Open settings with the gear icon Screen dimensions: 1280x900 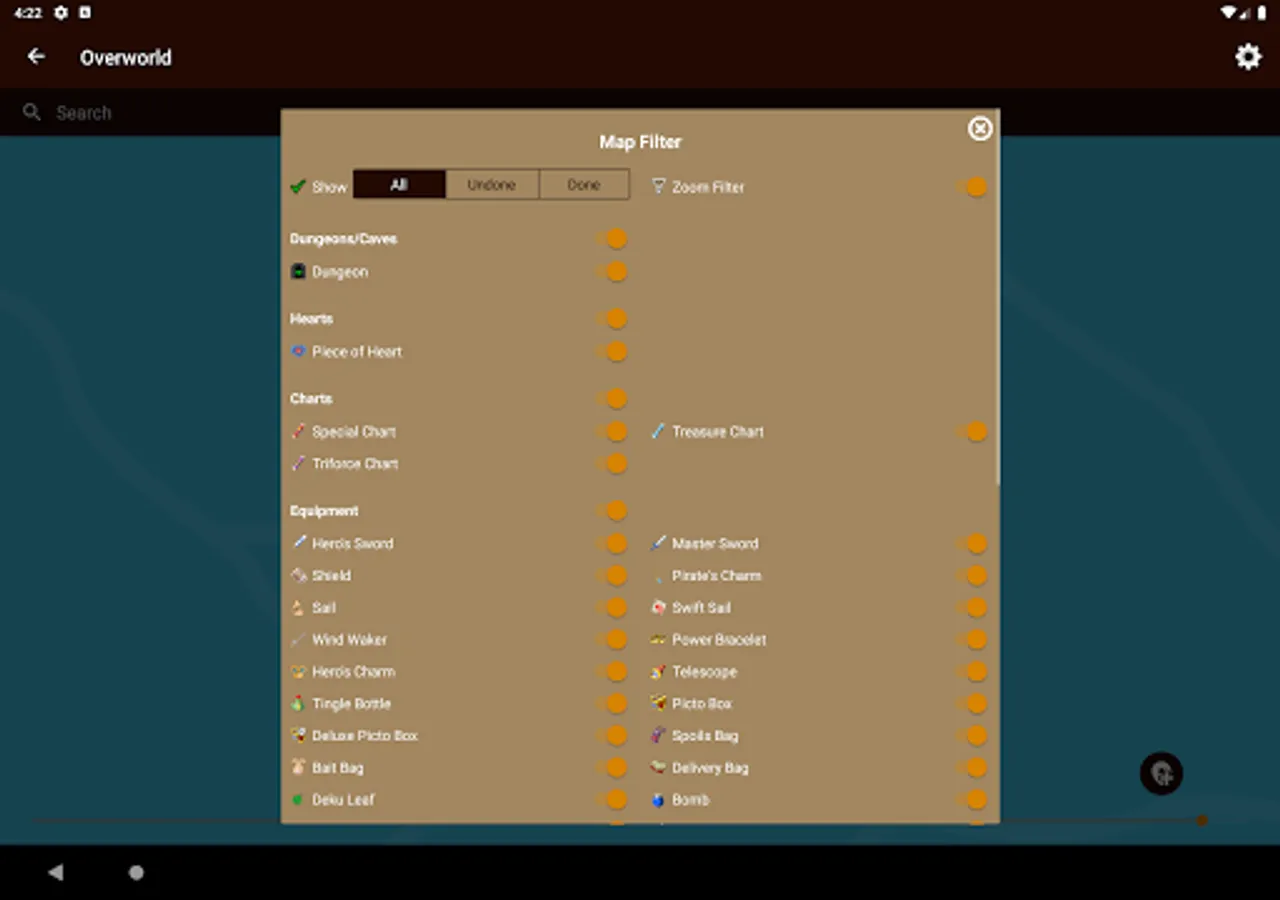(x=1248, y=57)
